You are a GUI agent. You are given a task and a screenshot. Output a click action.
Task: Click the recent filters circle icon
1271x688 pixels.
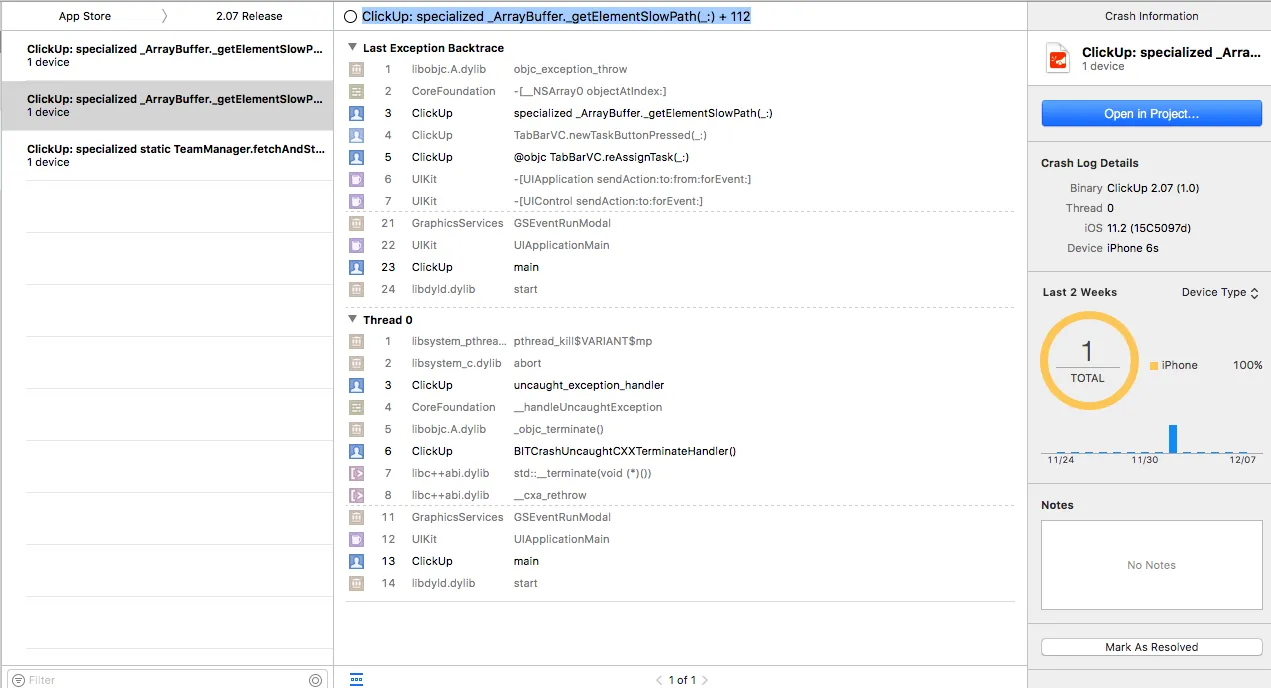point(316,680)
